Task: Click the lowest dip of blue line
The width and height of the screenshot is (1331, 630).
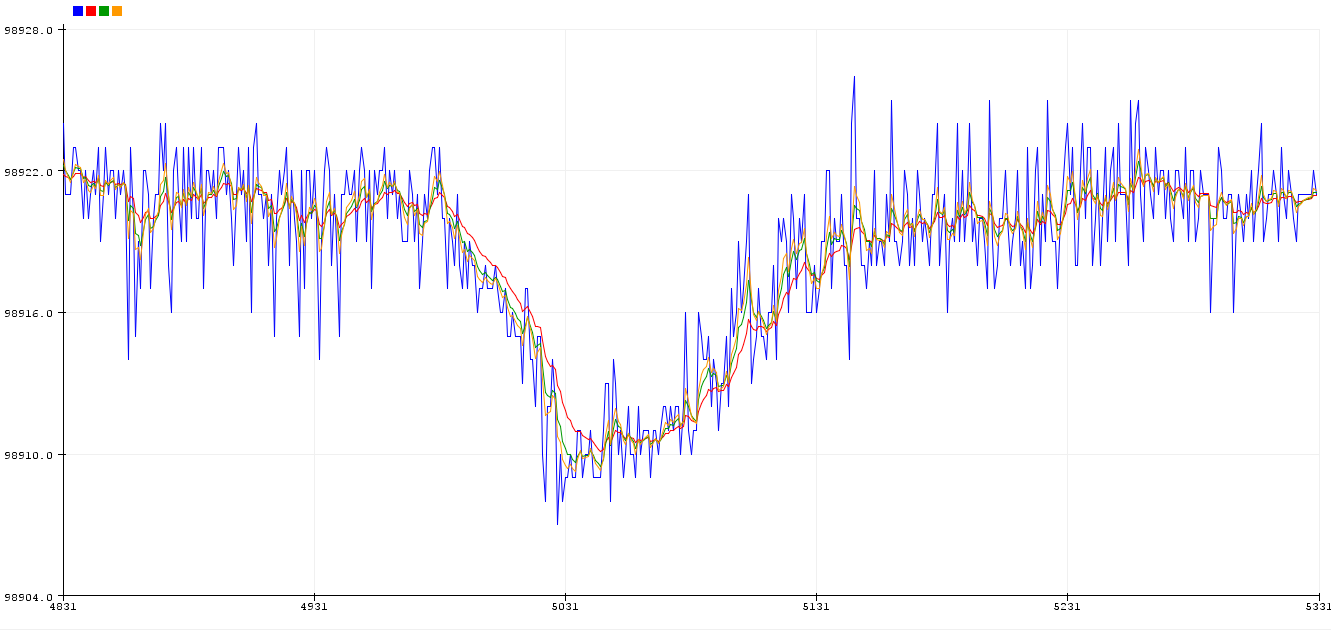Action: 557,524
